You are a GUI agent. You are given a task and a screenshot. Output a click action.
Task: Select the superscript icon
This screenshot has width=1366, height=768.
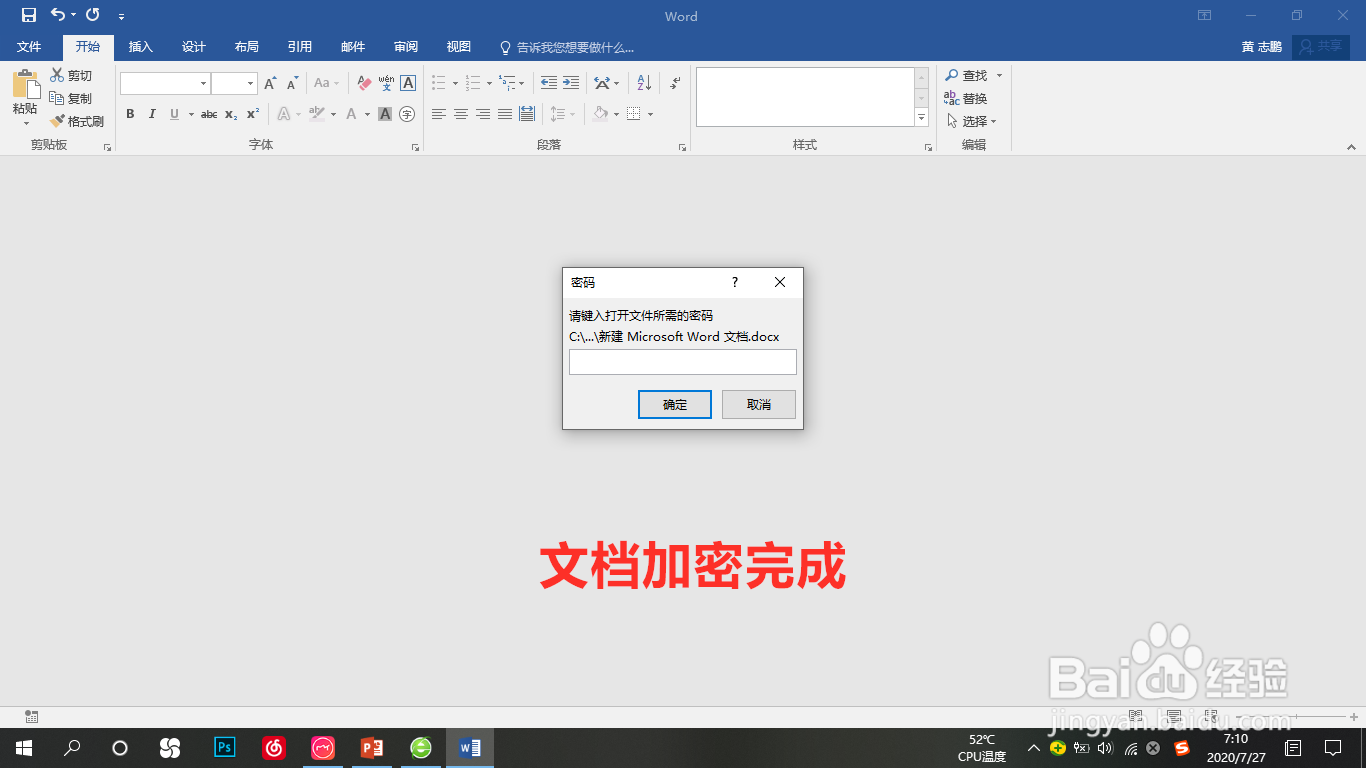point(254,114)
